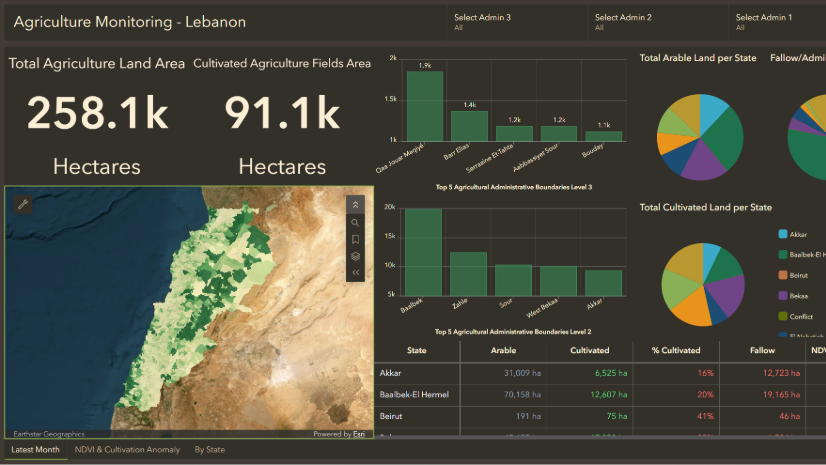Click the Zahle bar in Level 2 chart
The width and height of the screenshot is (826, 465).
click(x=468, y=274)
